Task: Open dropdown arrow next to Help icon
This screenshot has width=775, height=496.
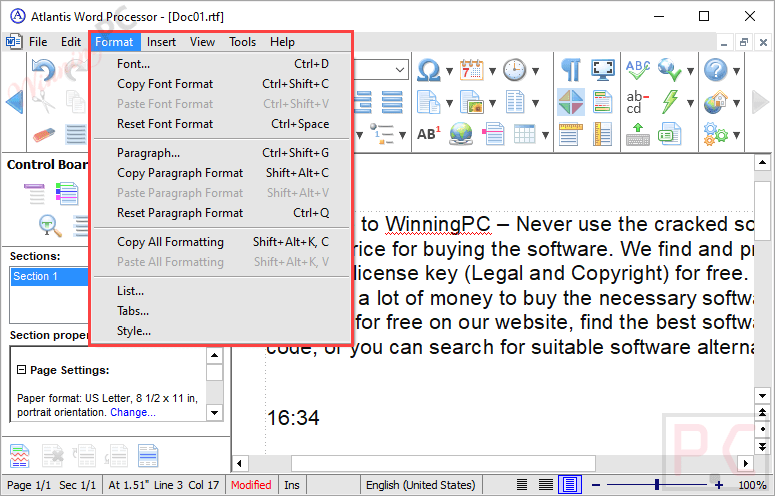Action: tap(736, 71)
